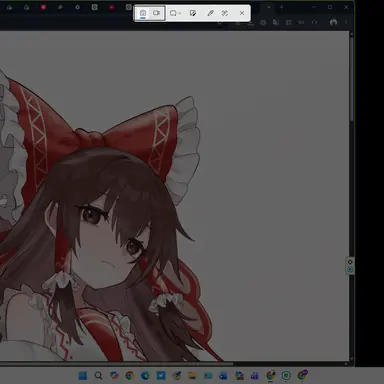Screen dimensions: 384x384
Task: Open File Explorer folder icon
Action: click(x=192, y=376)
